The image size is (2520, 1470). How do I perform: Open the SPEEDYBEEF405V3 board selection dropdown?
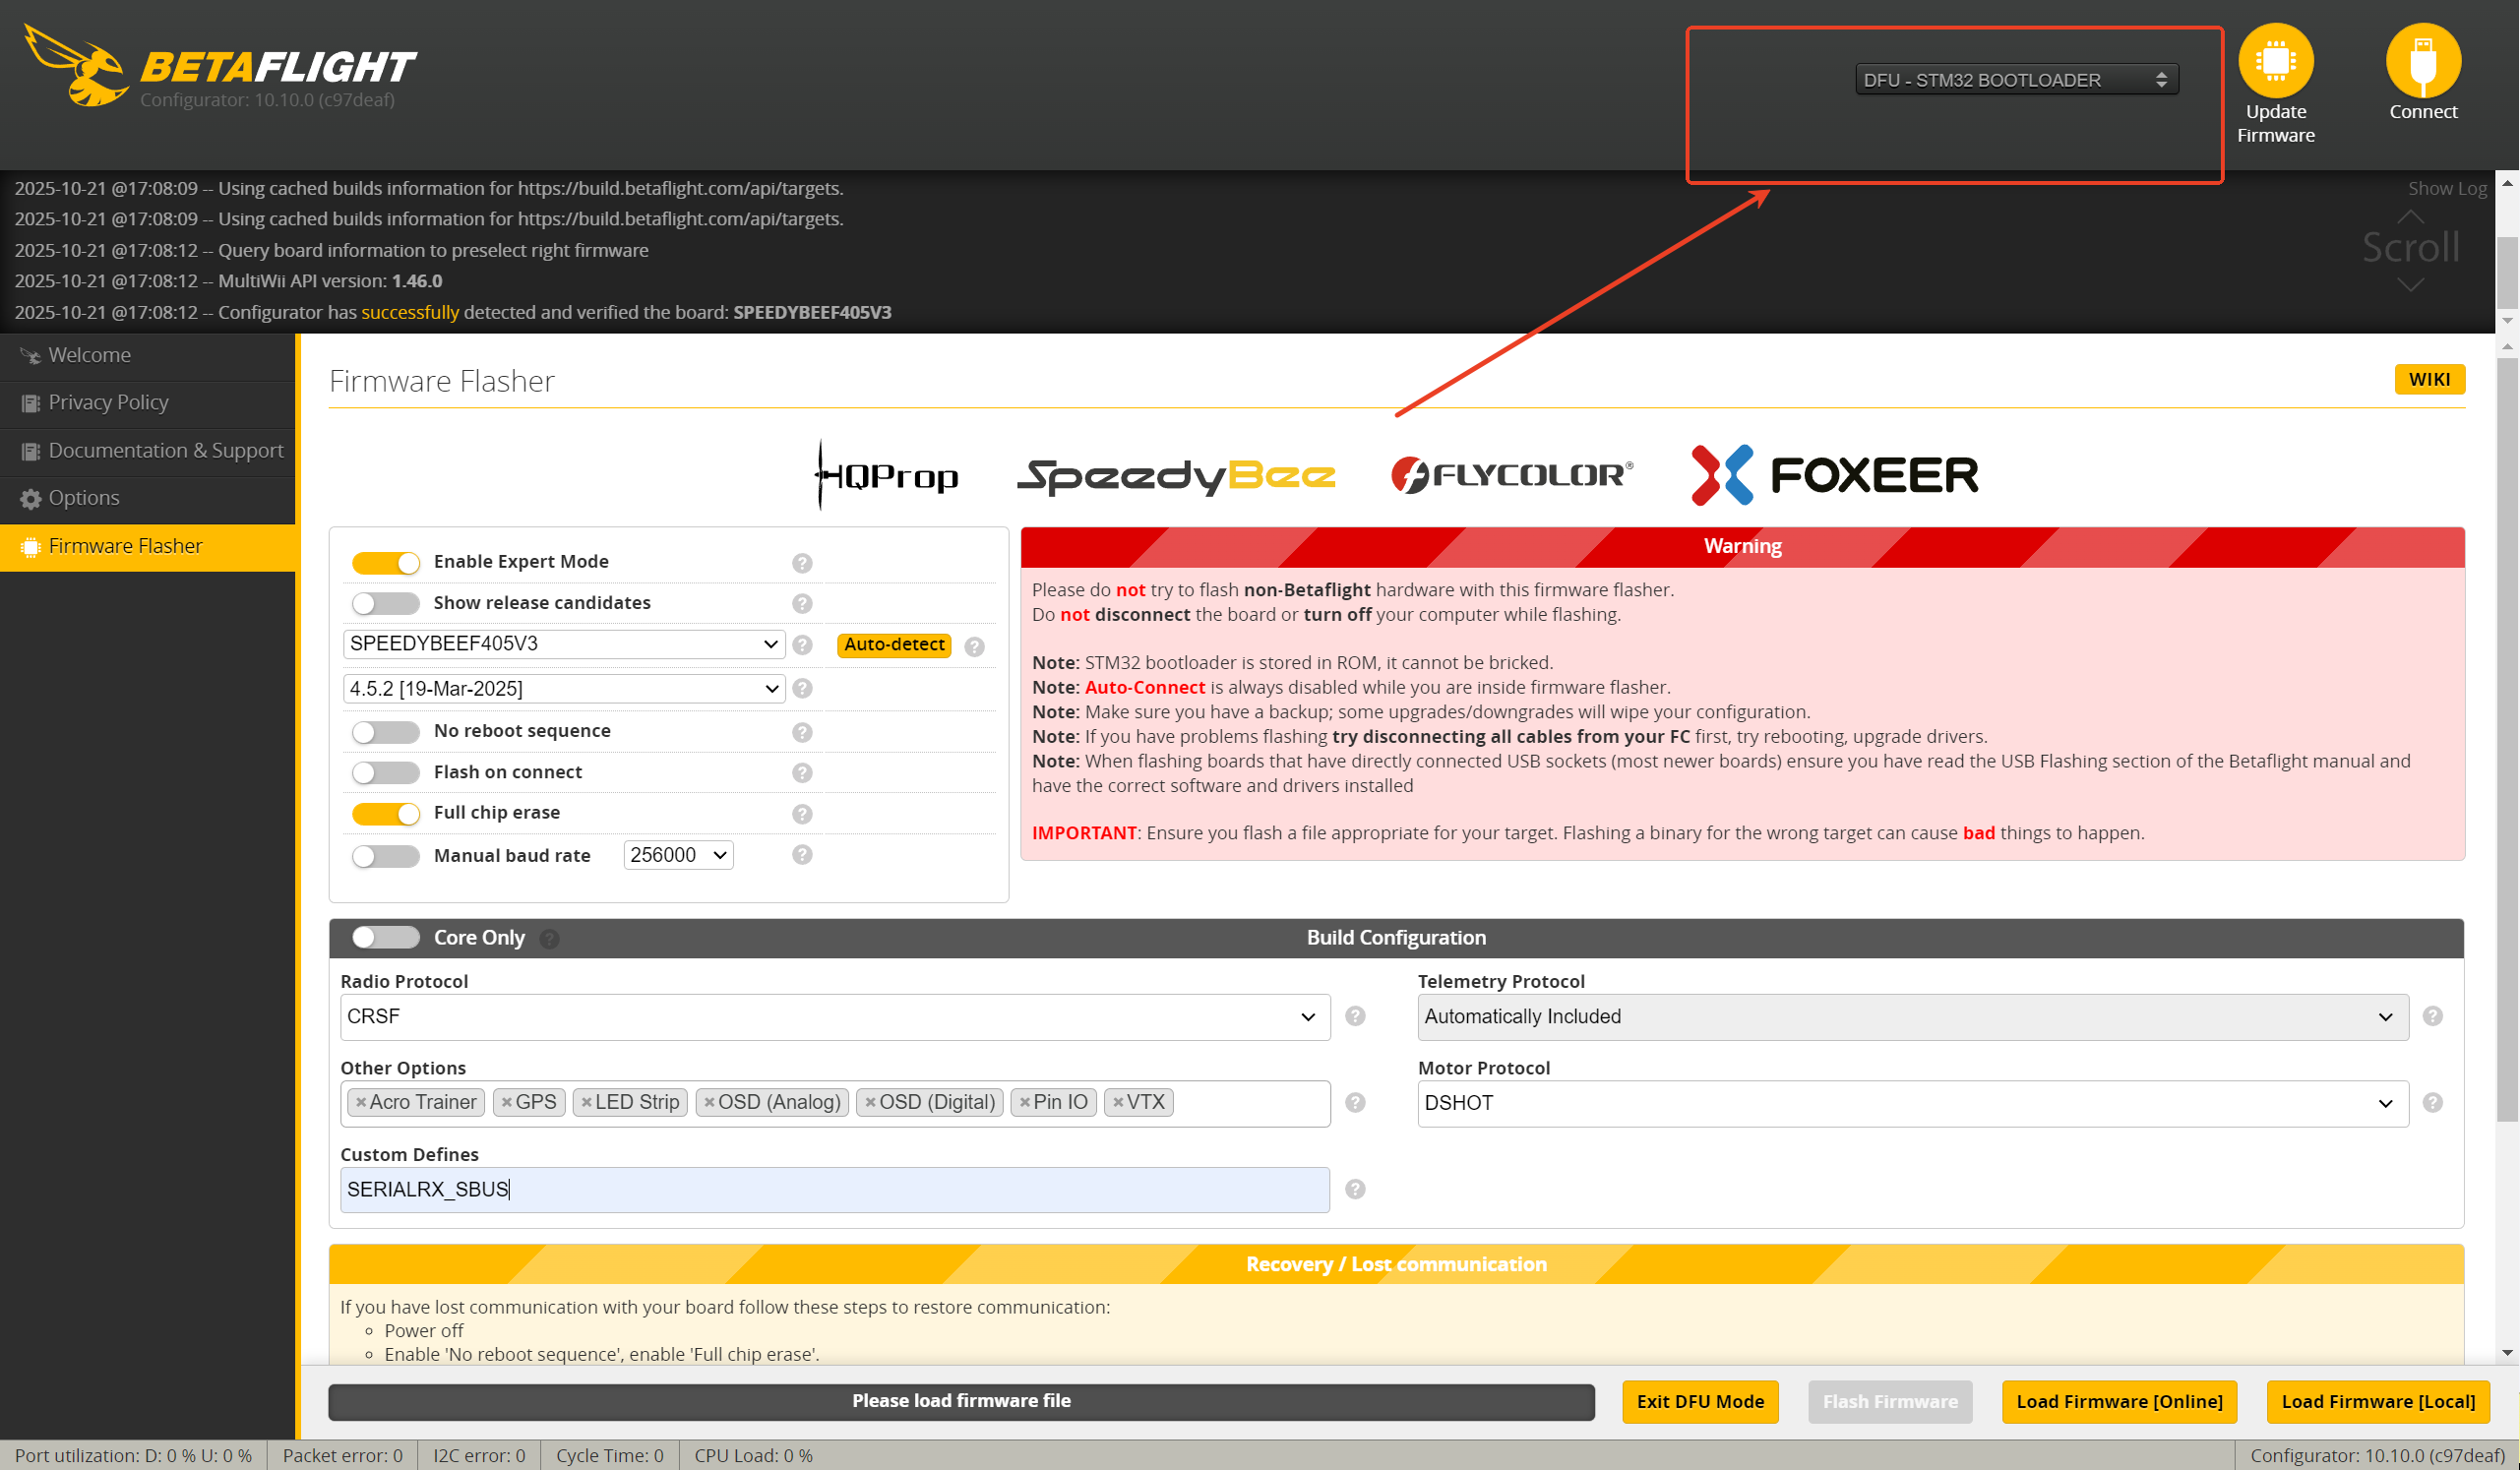coord(563,644)
